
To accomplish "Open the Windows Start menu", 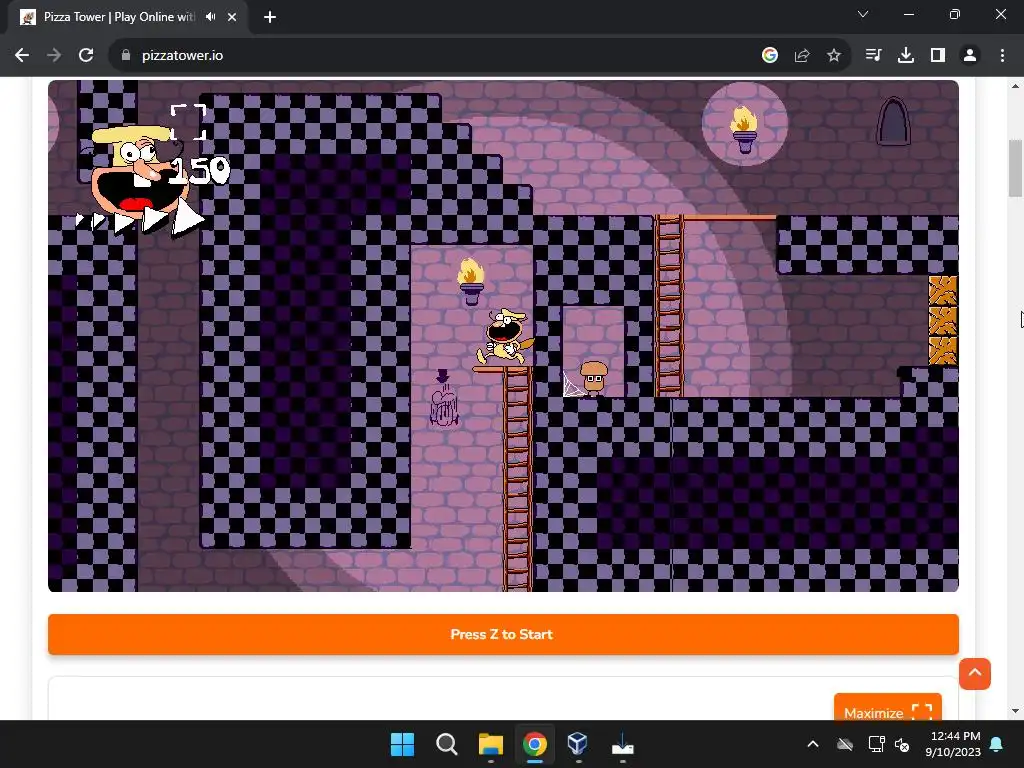I will click(402, 744).
